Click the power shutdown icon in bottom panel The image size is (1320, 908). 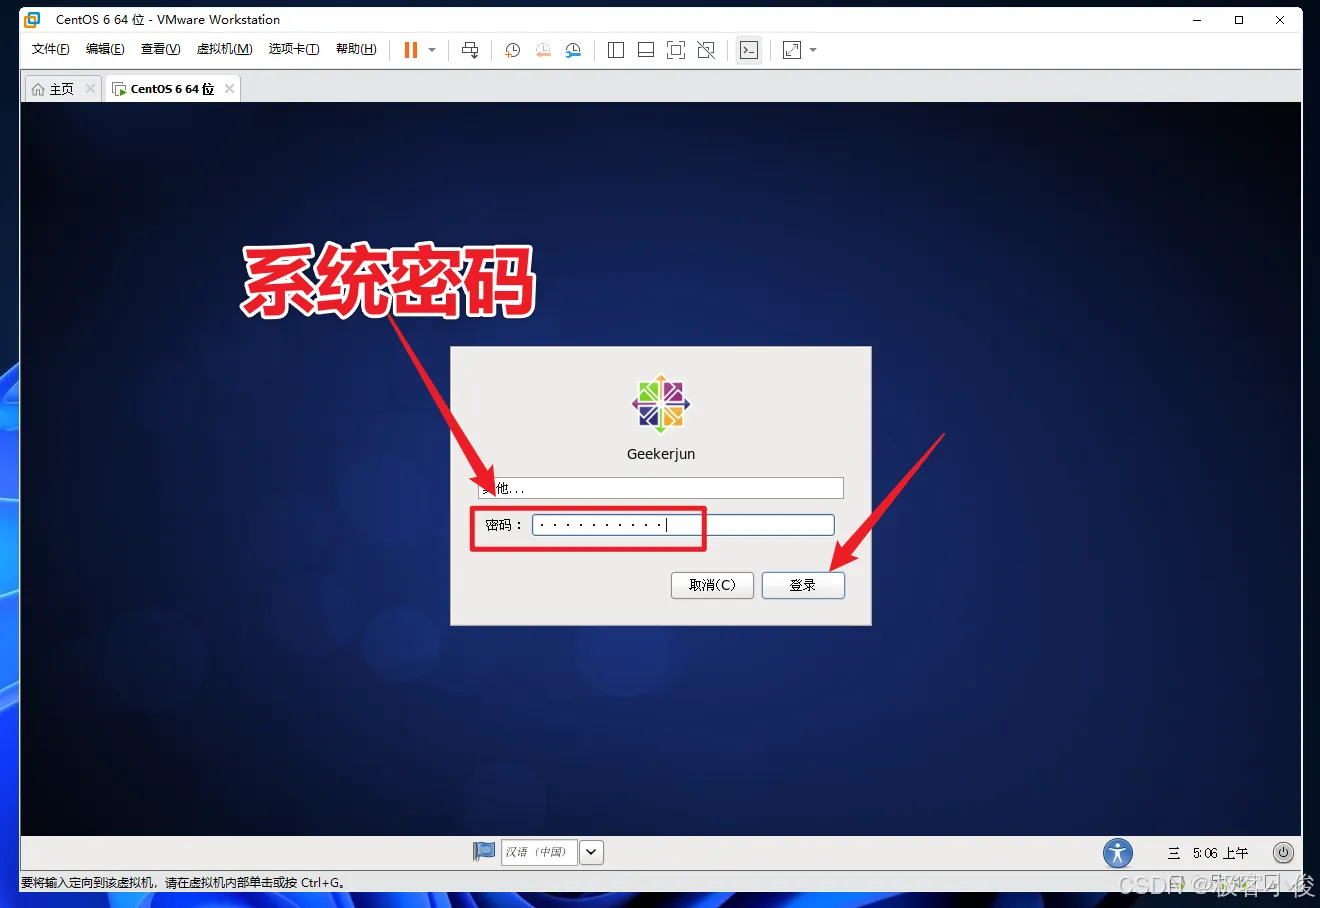(x=1283, y=853)
